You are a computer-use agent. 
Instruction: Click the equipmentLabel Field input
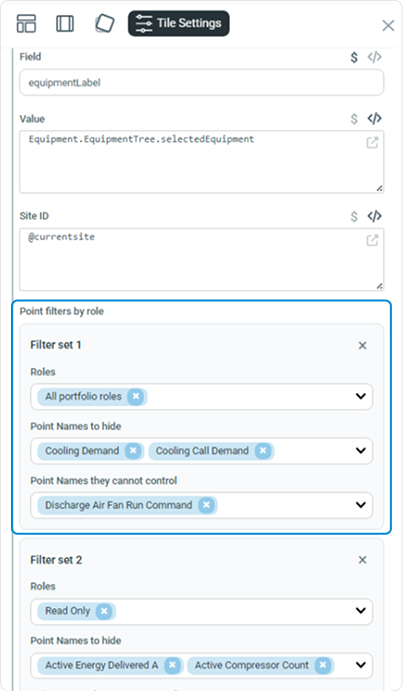[x=202, y=82]
